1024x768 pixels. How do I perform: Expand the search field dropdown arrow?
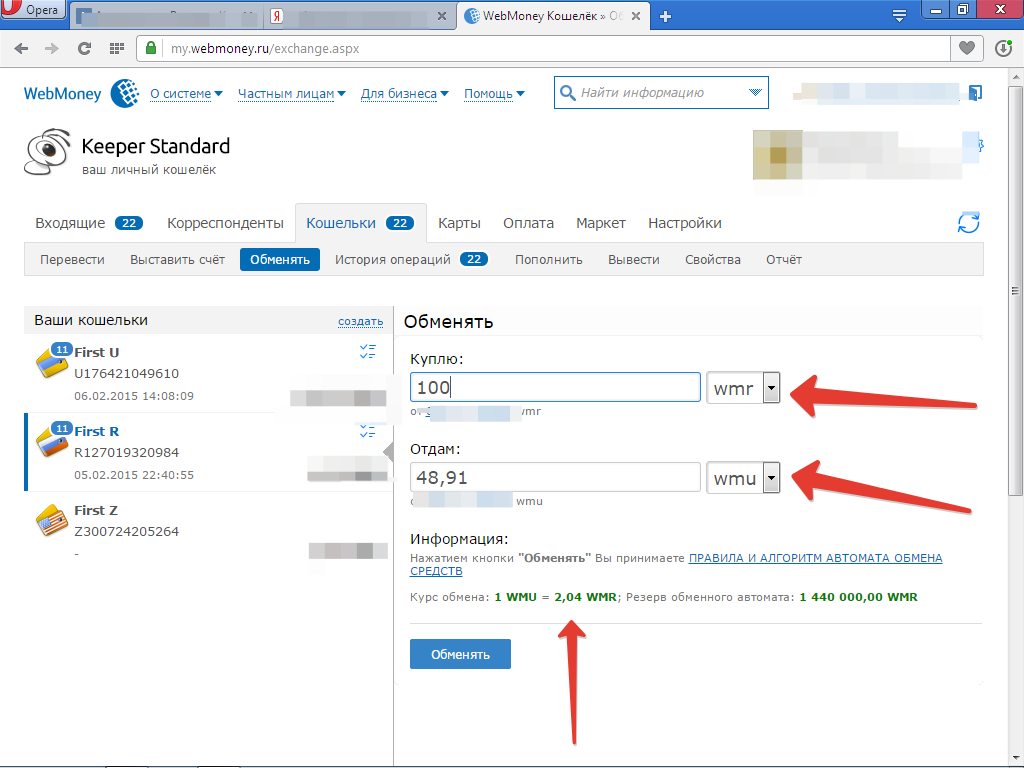click(x=755, y=93)
